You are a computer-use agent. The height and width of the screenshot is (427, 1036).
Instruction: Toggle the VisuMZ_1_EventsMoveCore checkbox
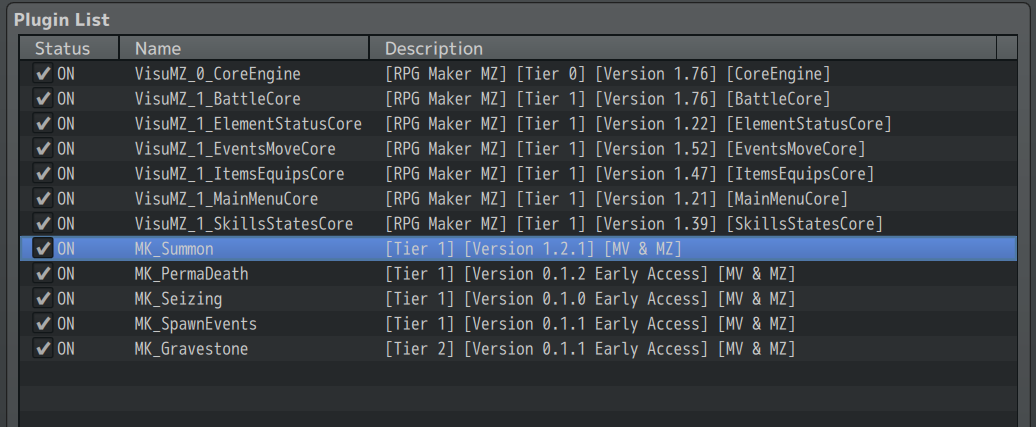pos(43,149)
